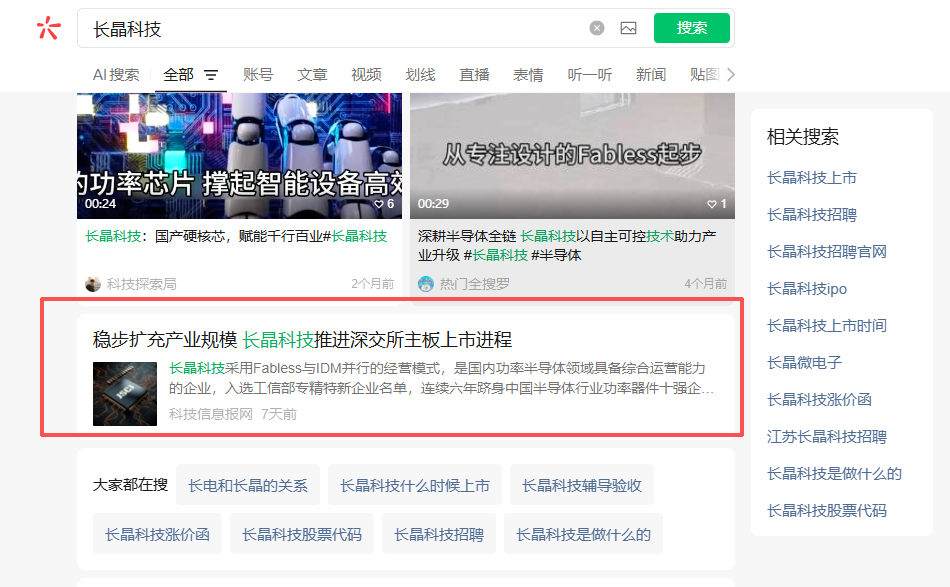The image size is (950, 587).
Task: Click the 长晶科技是做什么的 chip under 大家都在搜
Action: [x=583, y=534]
